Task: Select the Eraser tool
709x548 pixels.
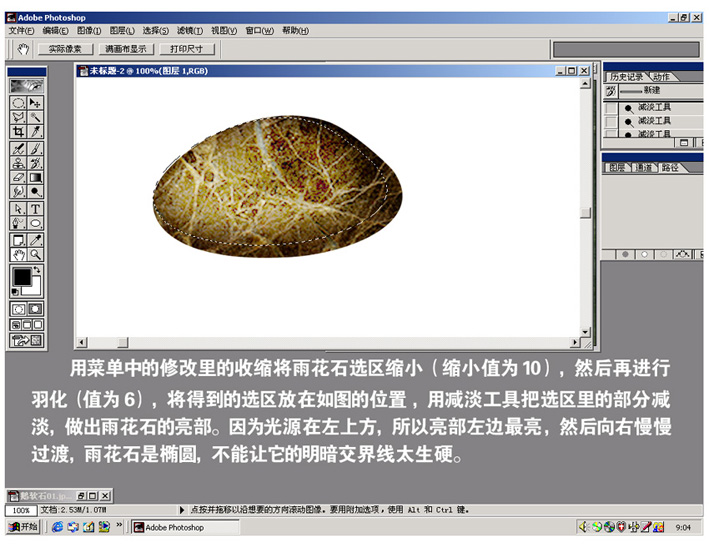Action: pyautogui.click(x=18, y=177)
